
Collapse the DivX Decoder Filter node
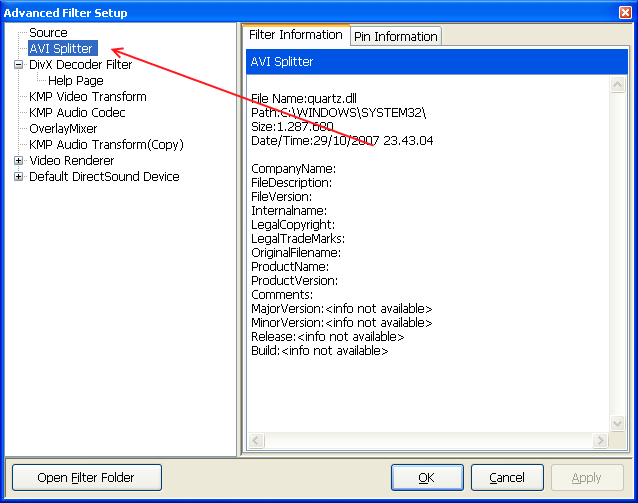pos(18,64)
